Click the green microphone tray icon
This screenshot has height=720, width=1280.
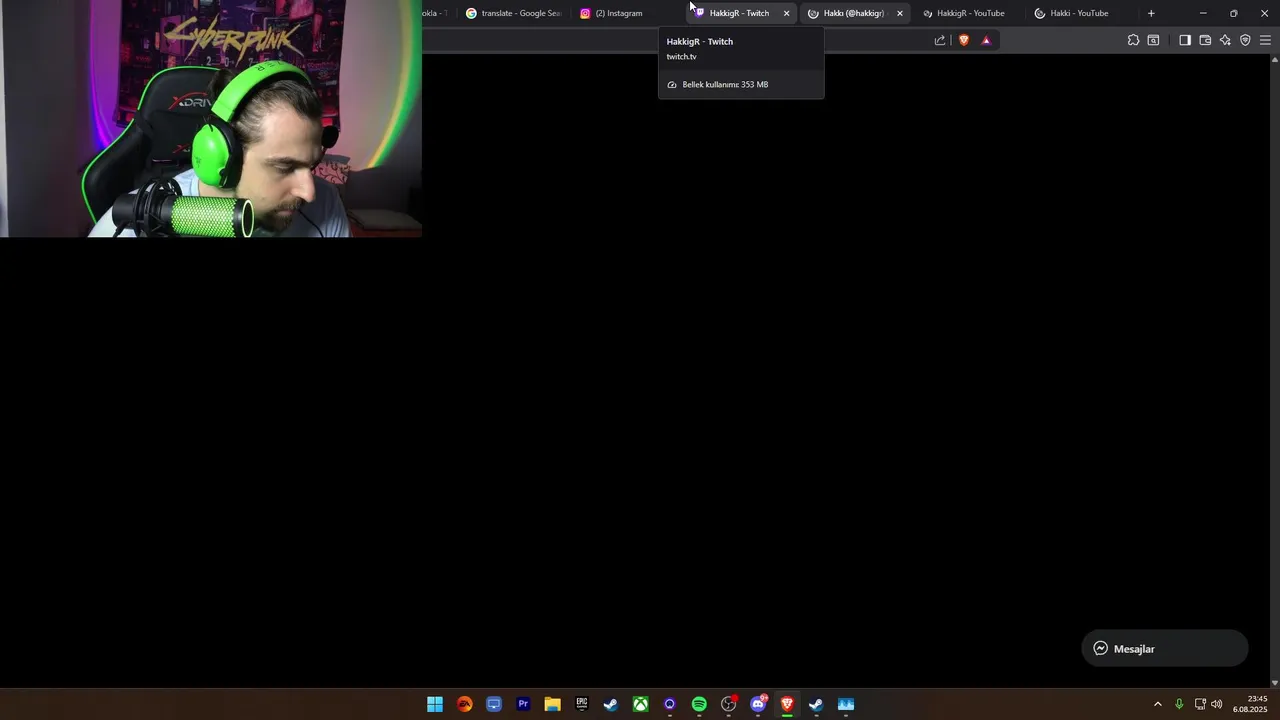(x=1179, y=704)
